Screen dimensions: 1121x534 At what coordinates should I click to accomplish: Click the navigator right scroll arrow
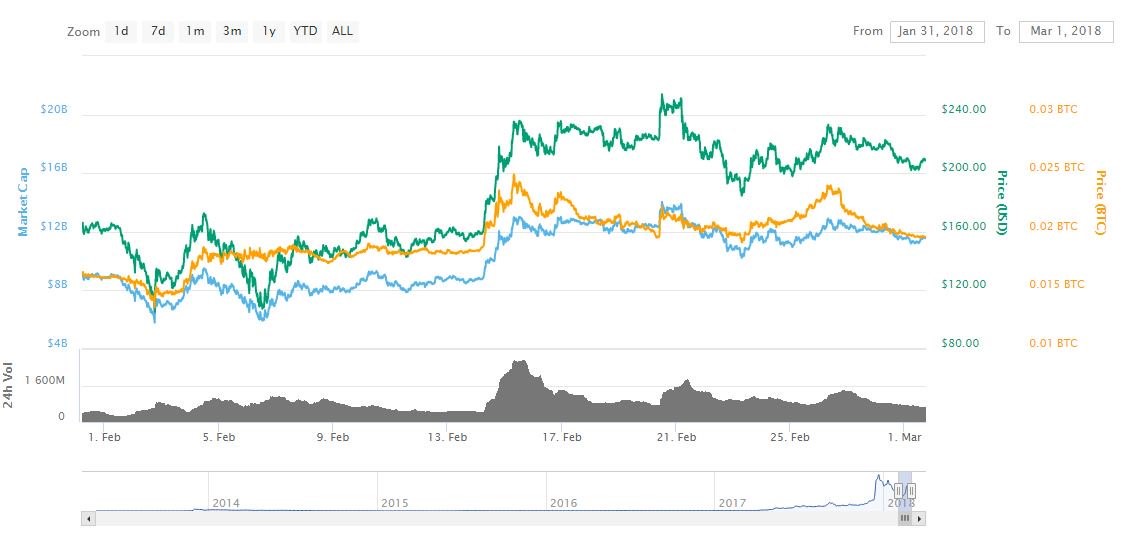(920, 518)
